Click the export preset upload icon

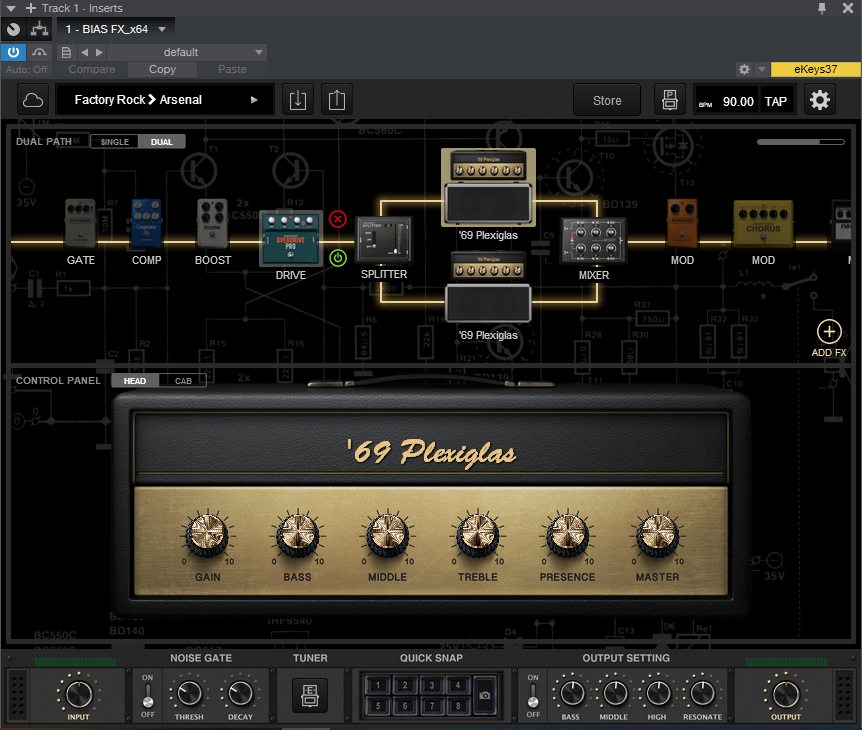coord(336,100)
